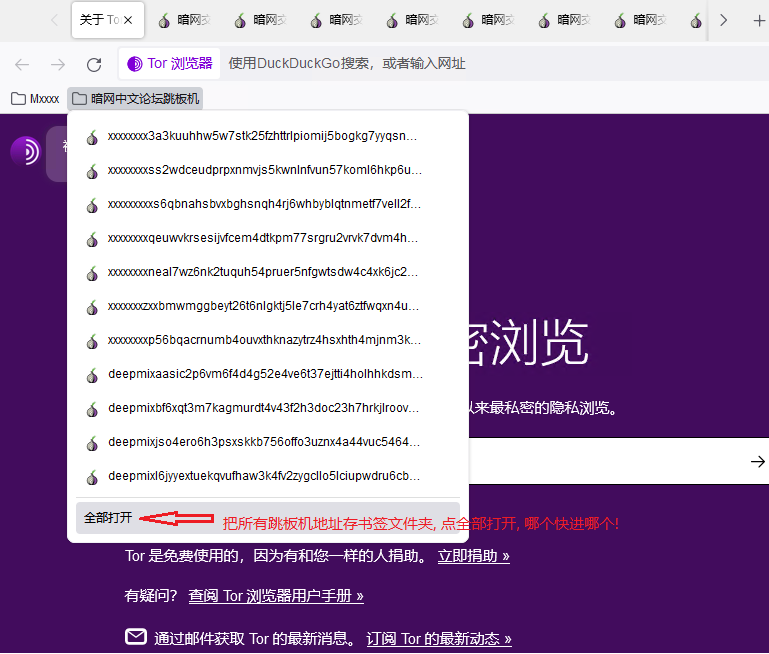Open bookmark deepmixbf6xqt3m7kagmurdt4
This screenshot has height=654, width=769.
268,408
